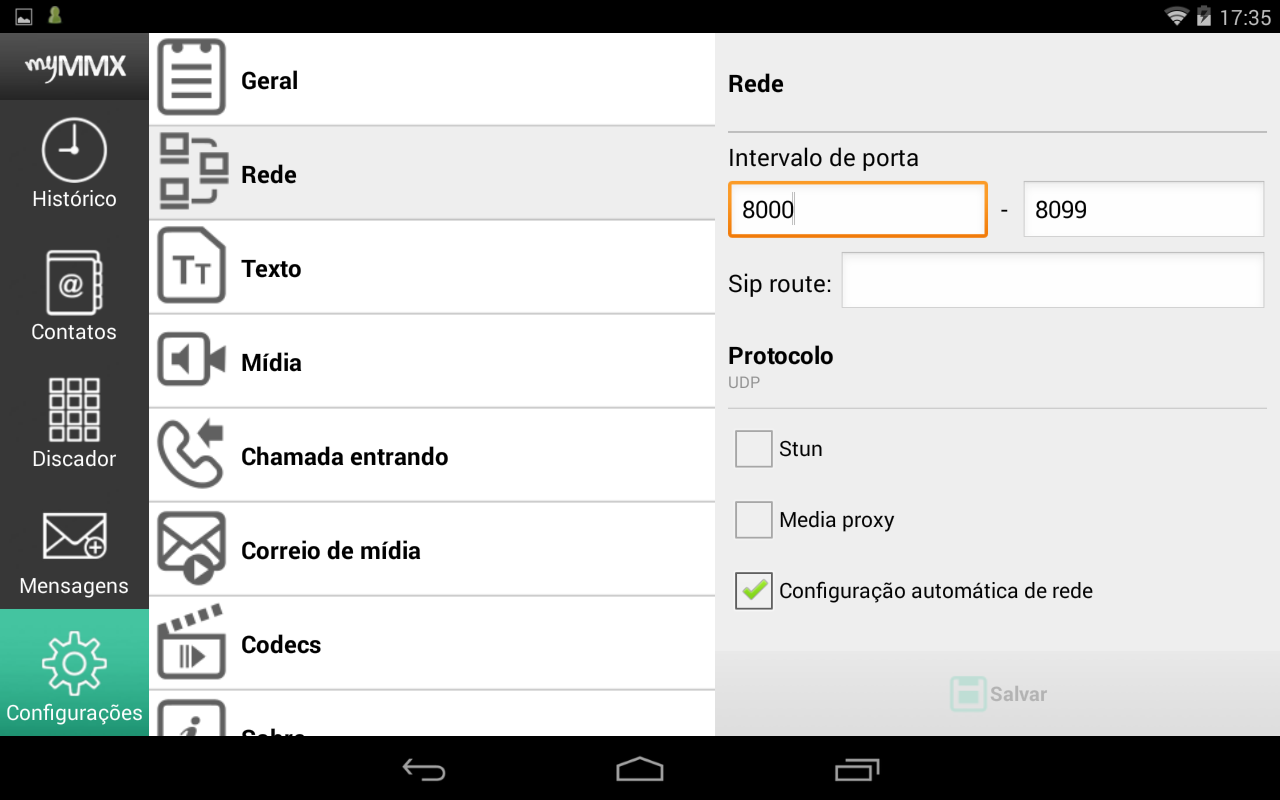Click the 8099 end port field

[x=1144, y=209]
